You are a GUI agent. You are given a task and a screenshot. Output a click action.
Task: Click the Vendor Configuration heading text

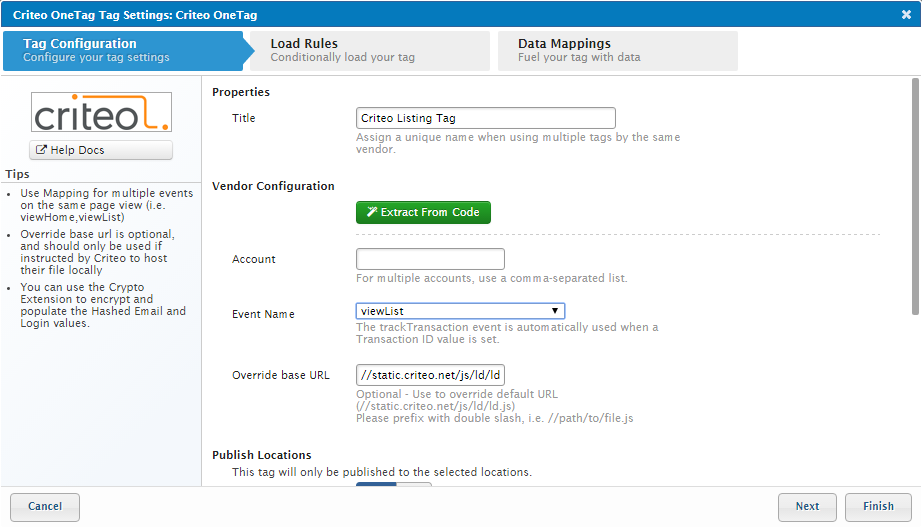(x=273, y=186)
